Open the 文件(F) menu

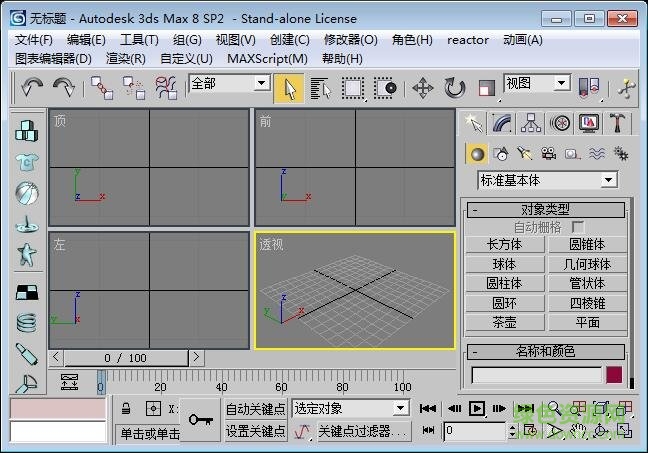34,40
